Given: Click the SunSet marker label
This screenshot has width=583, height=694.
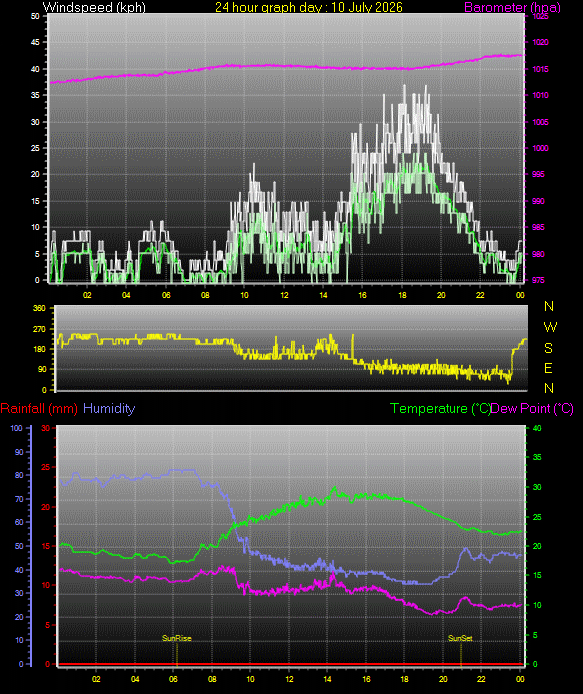Looking at the screenshot, I should pyautogui.click(x=460, y=638).
